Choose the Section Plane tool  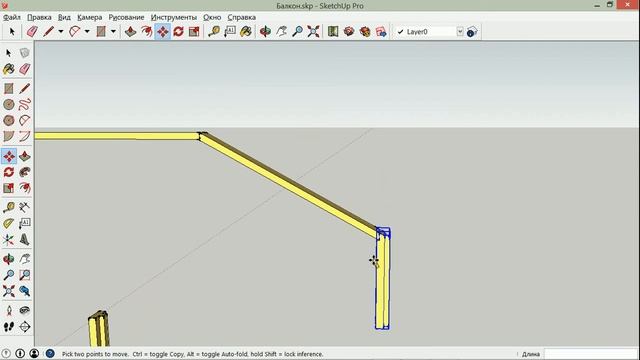pos(24,327)
